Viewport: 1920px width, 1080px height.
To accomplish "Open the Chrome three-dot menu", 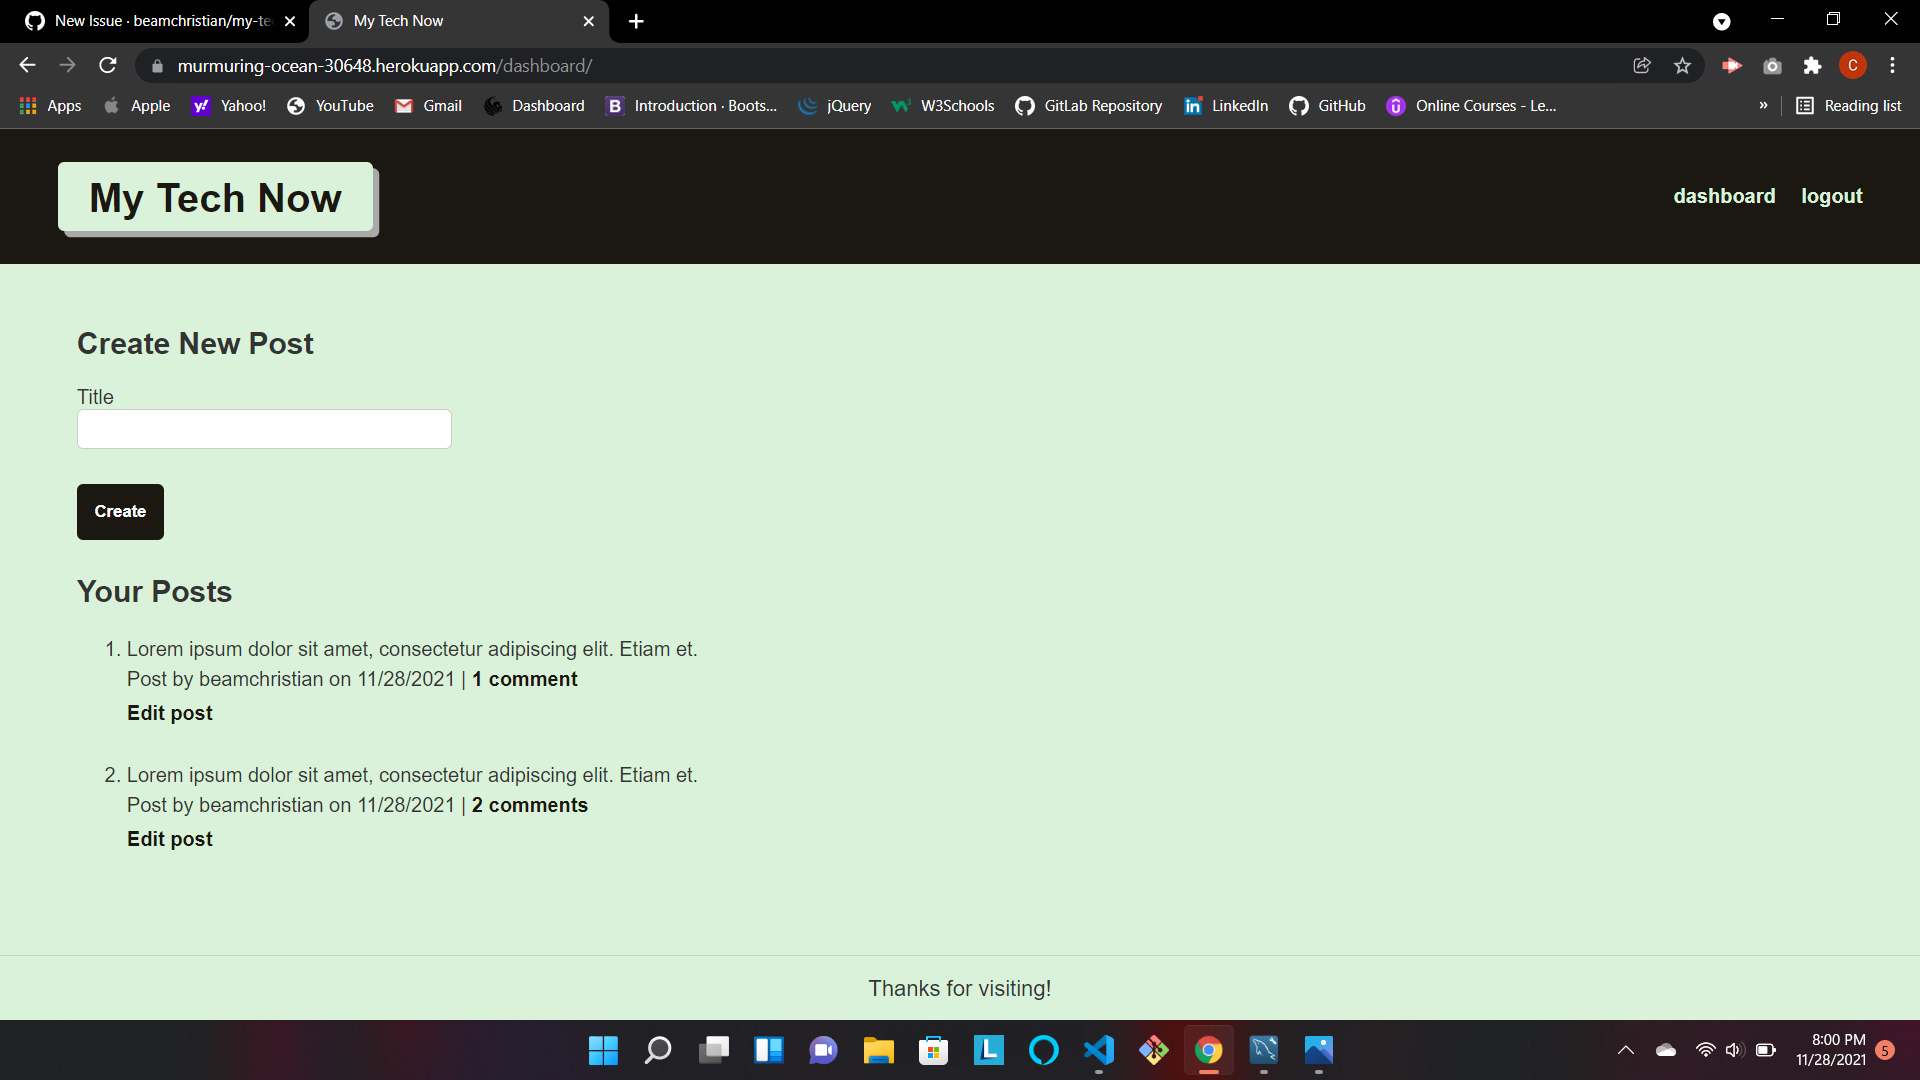I will coord(1892,65).
